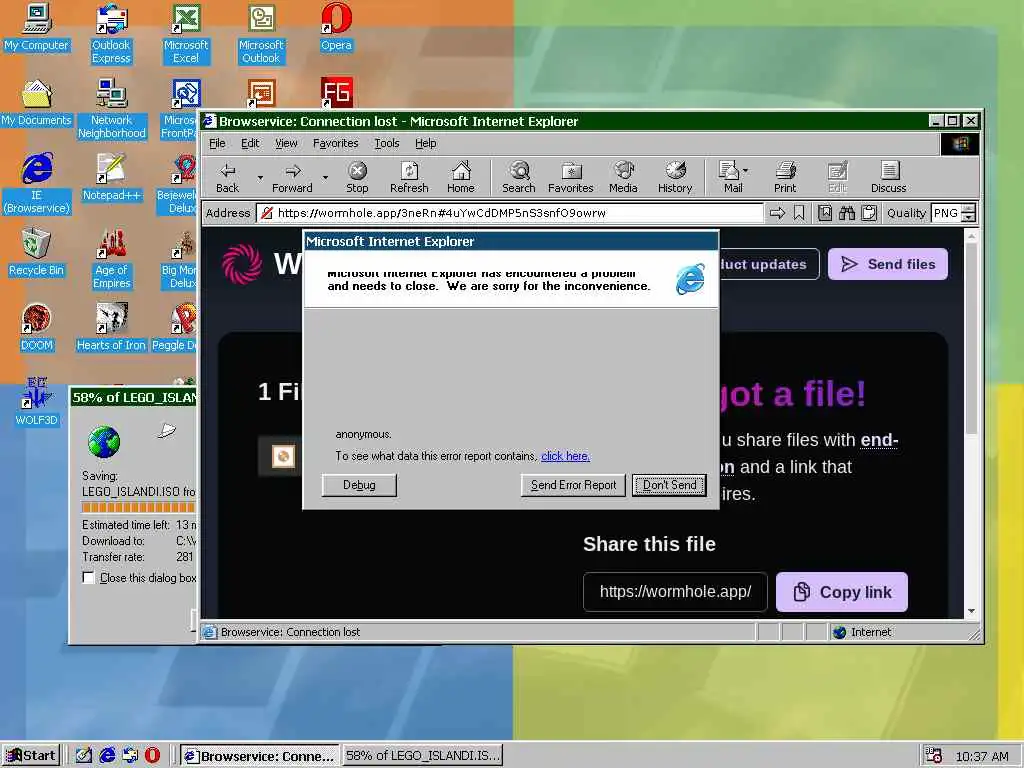Click the Copy link button

pyautogui.click(x=842, y=592)
